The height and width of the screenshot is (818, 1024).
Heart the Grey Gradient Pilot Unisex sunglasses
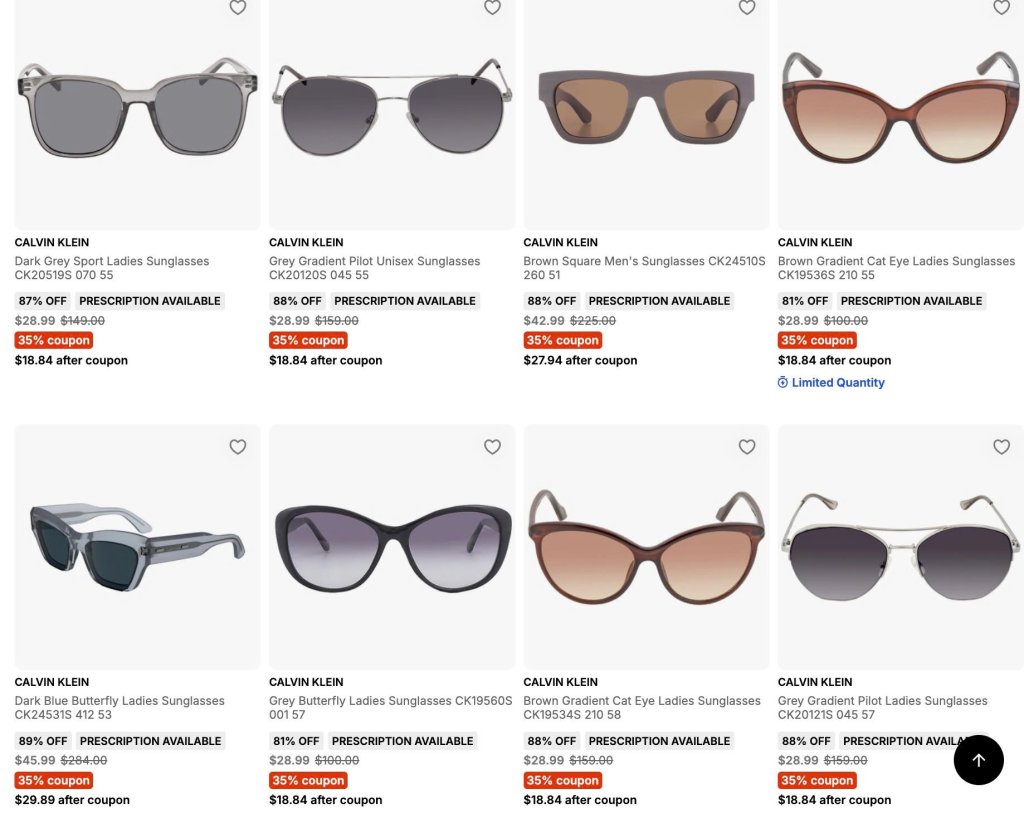[492, 7]
